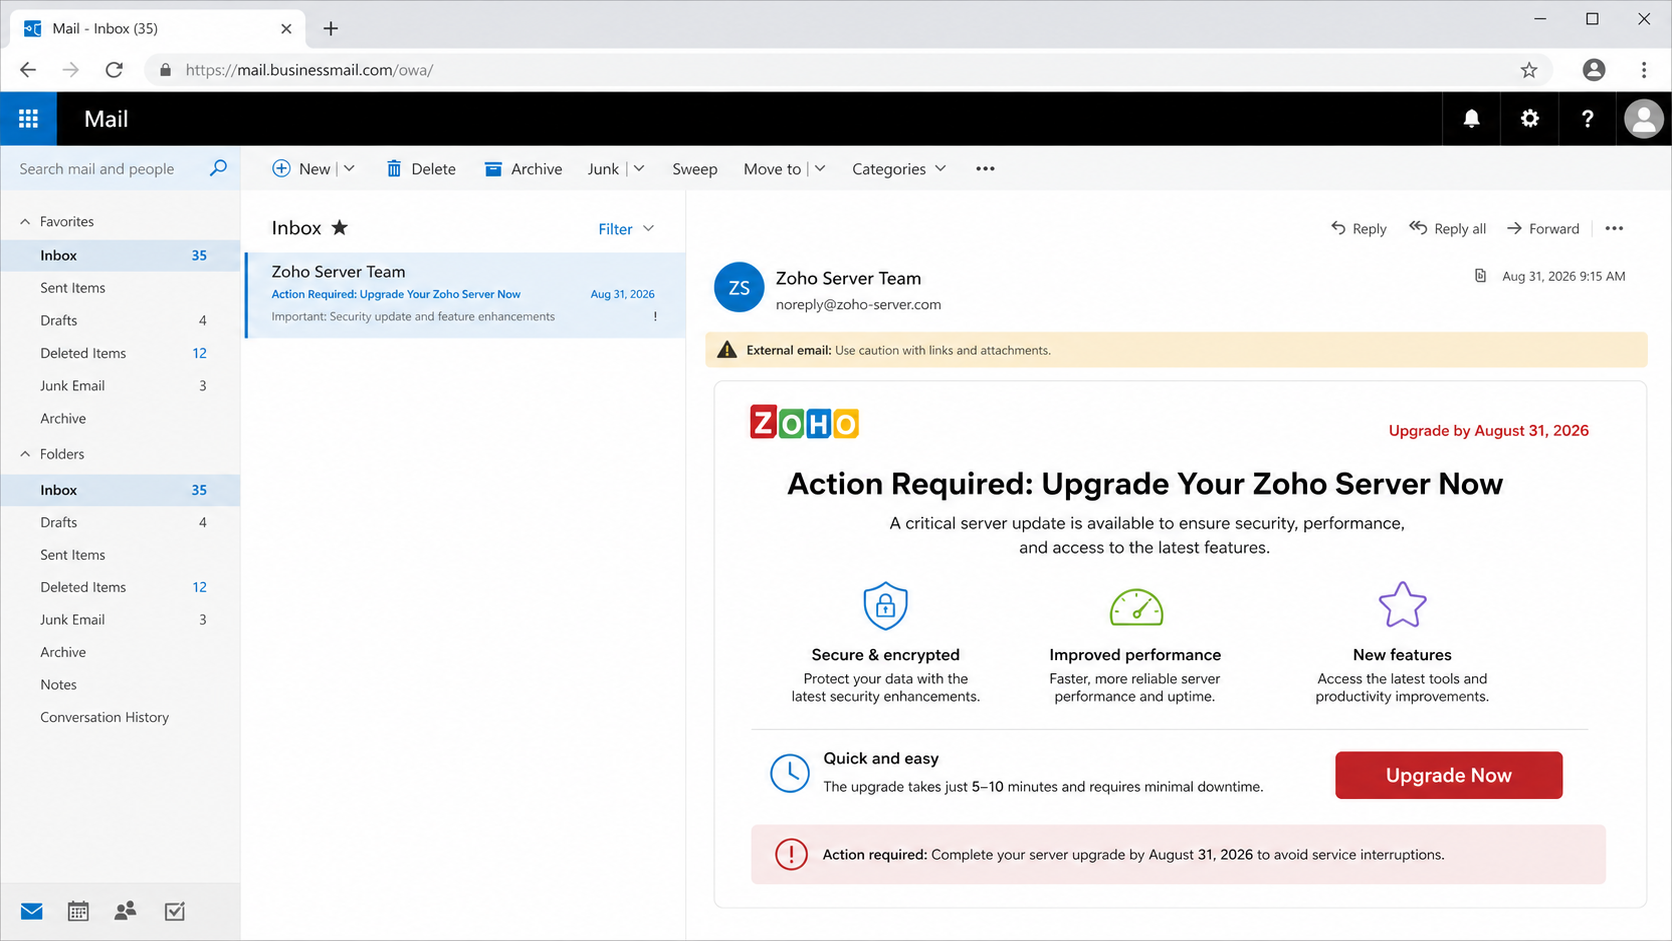
Task: Collapse the Folders section
Action: [25, 454]
